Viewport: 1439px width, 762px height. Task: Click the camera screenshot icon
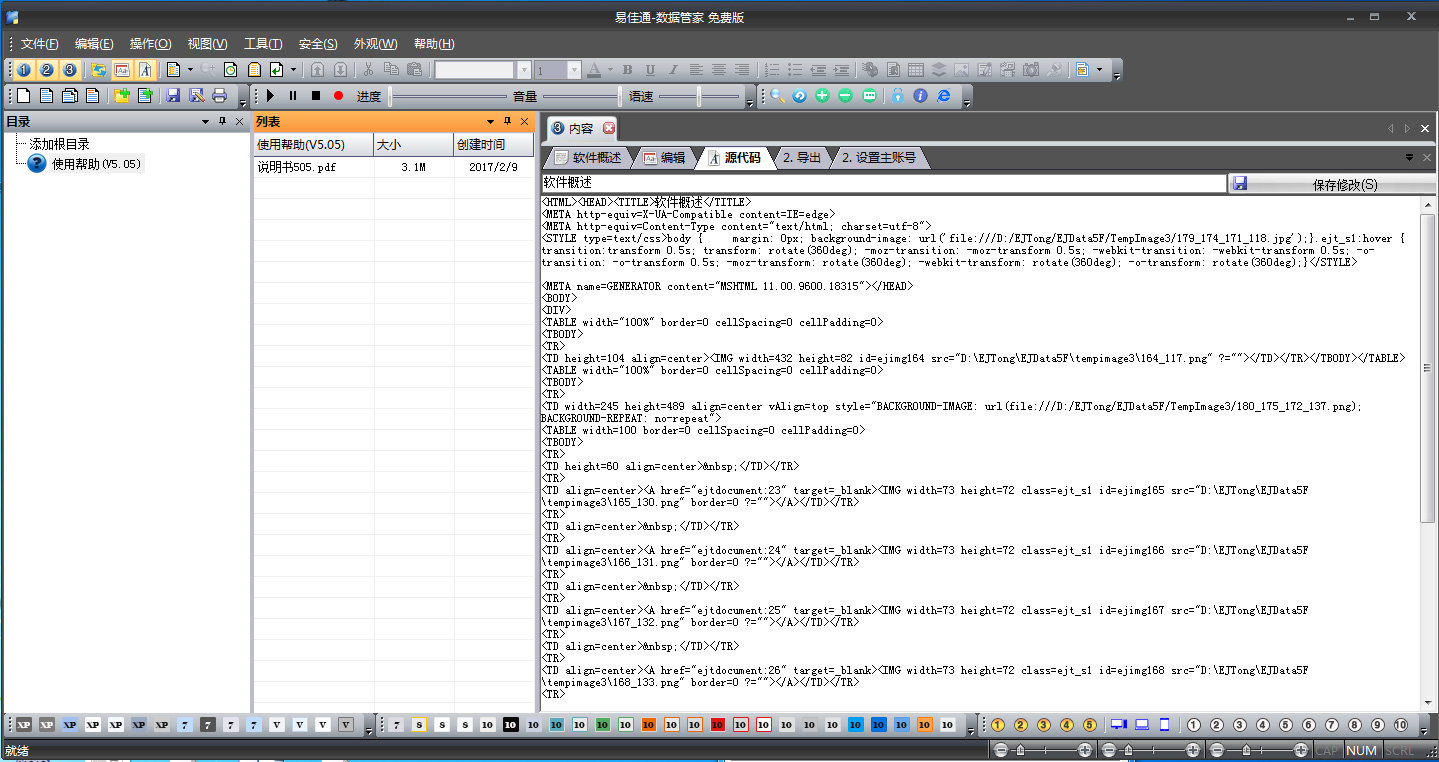(1030, 70)
